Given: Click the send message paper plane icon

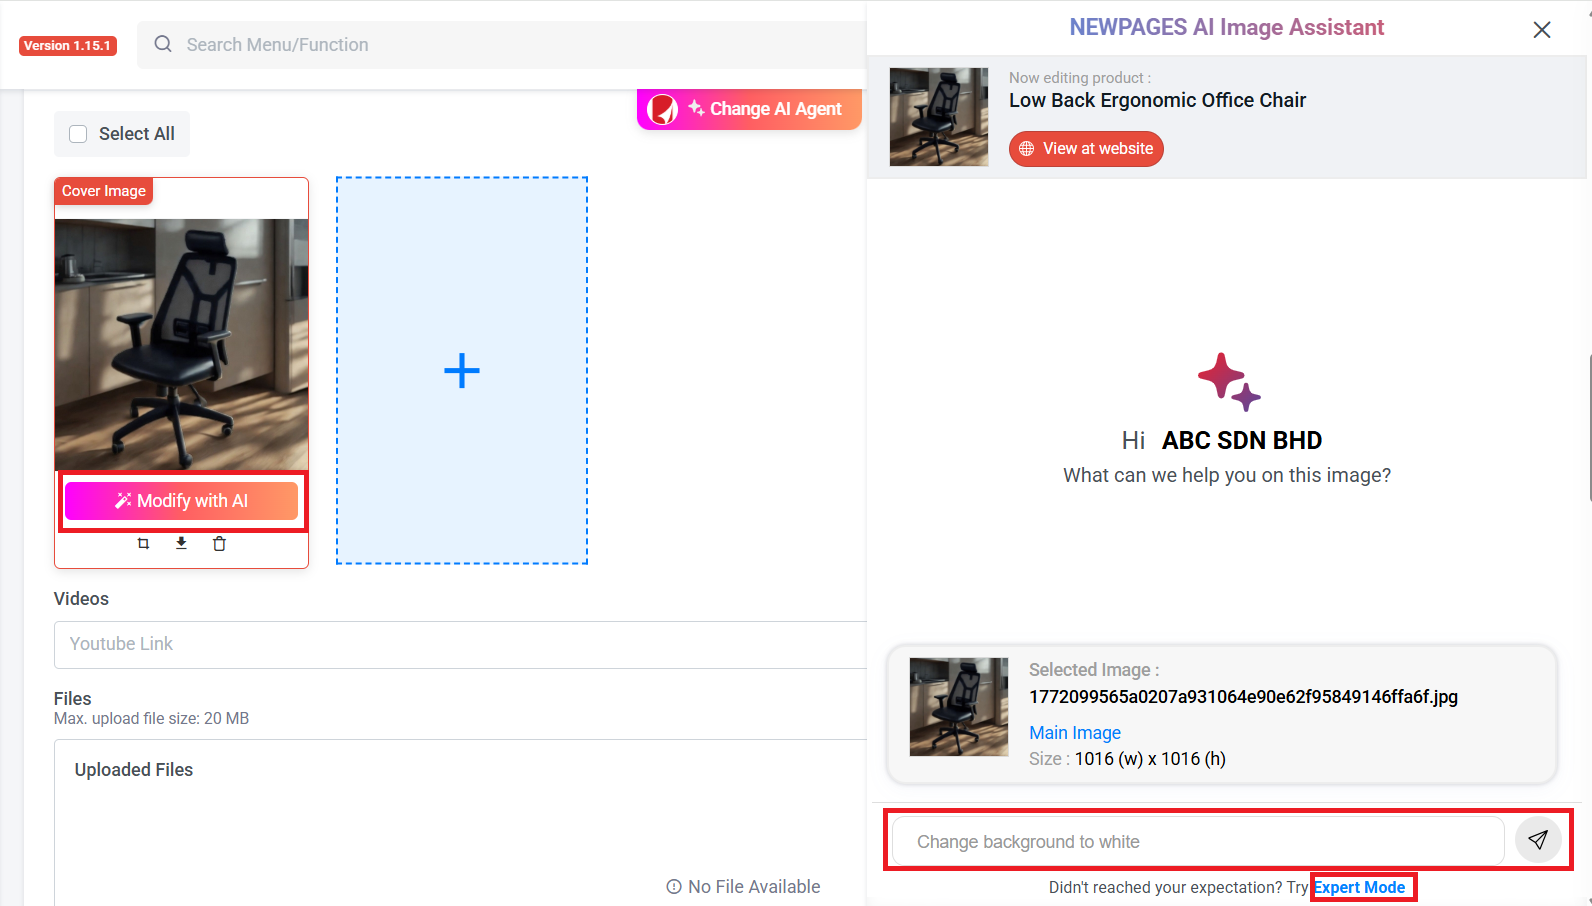Looking at the screenshot, I should 1538,840.
